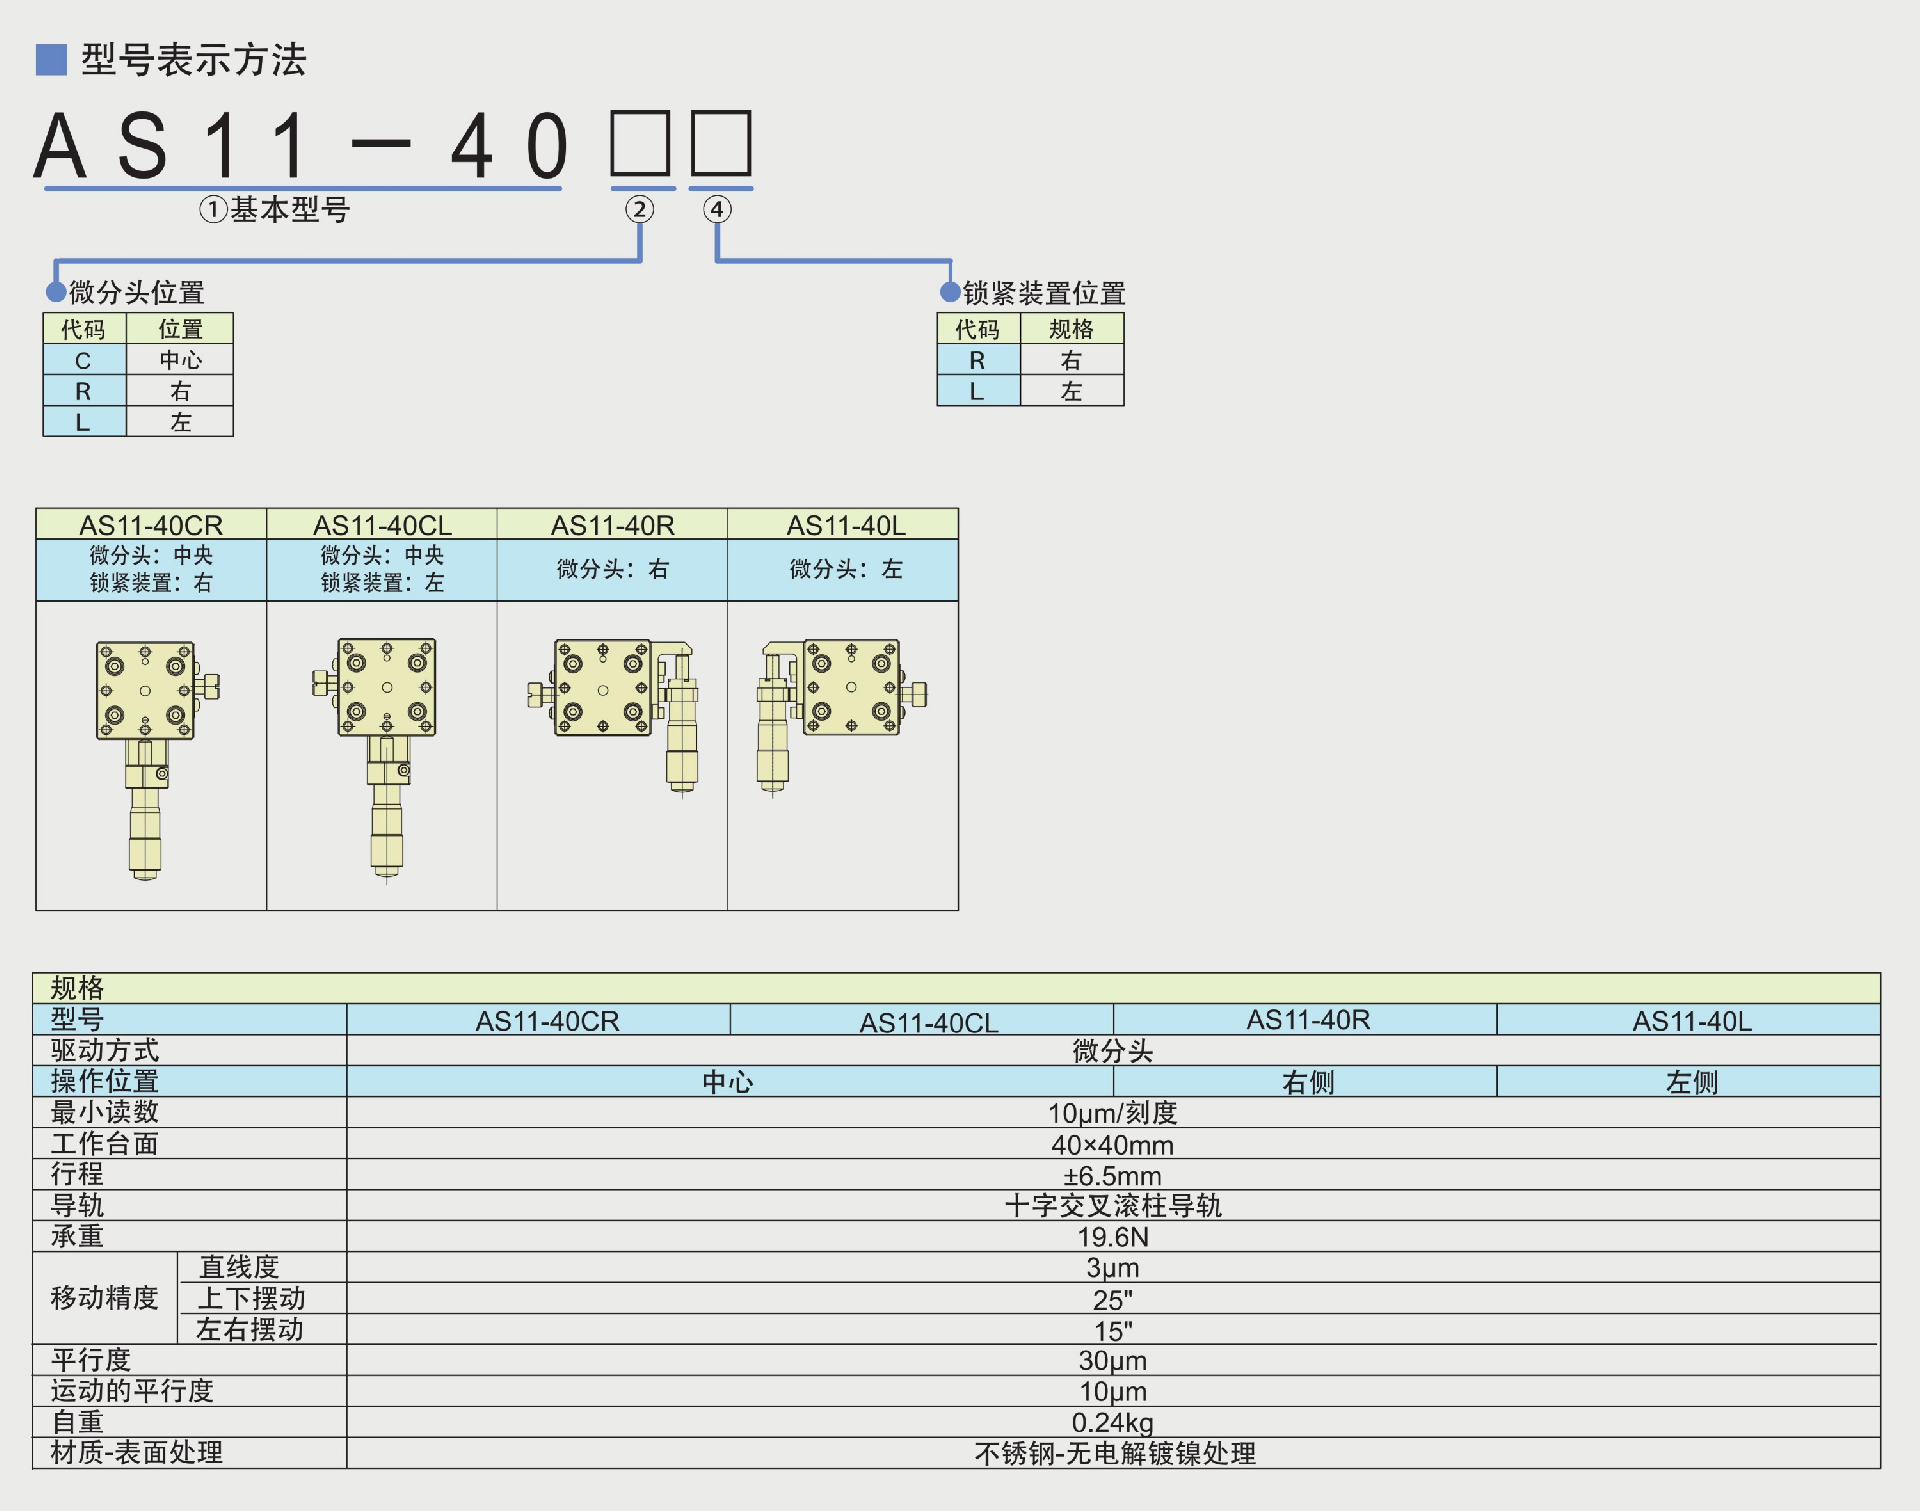Click the circled number 4 marker
The width and height of the screenshot is (1920, 1511).
[717, 209]
